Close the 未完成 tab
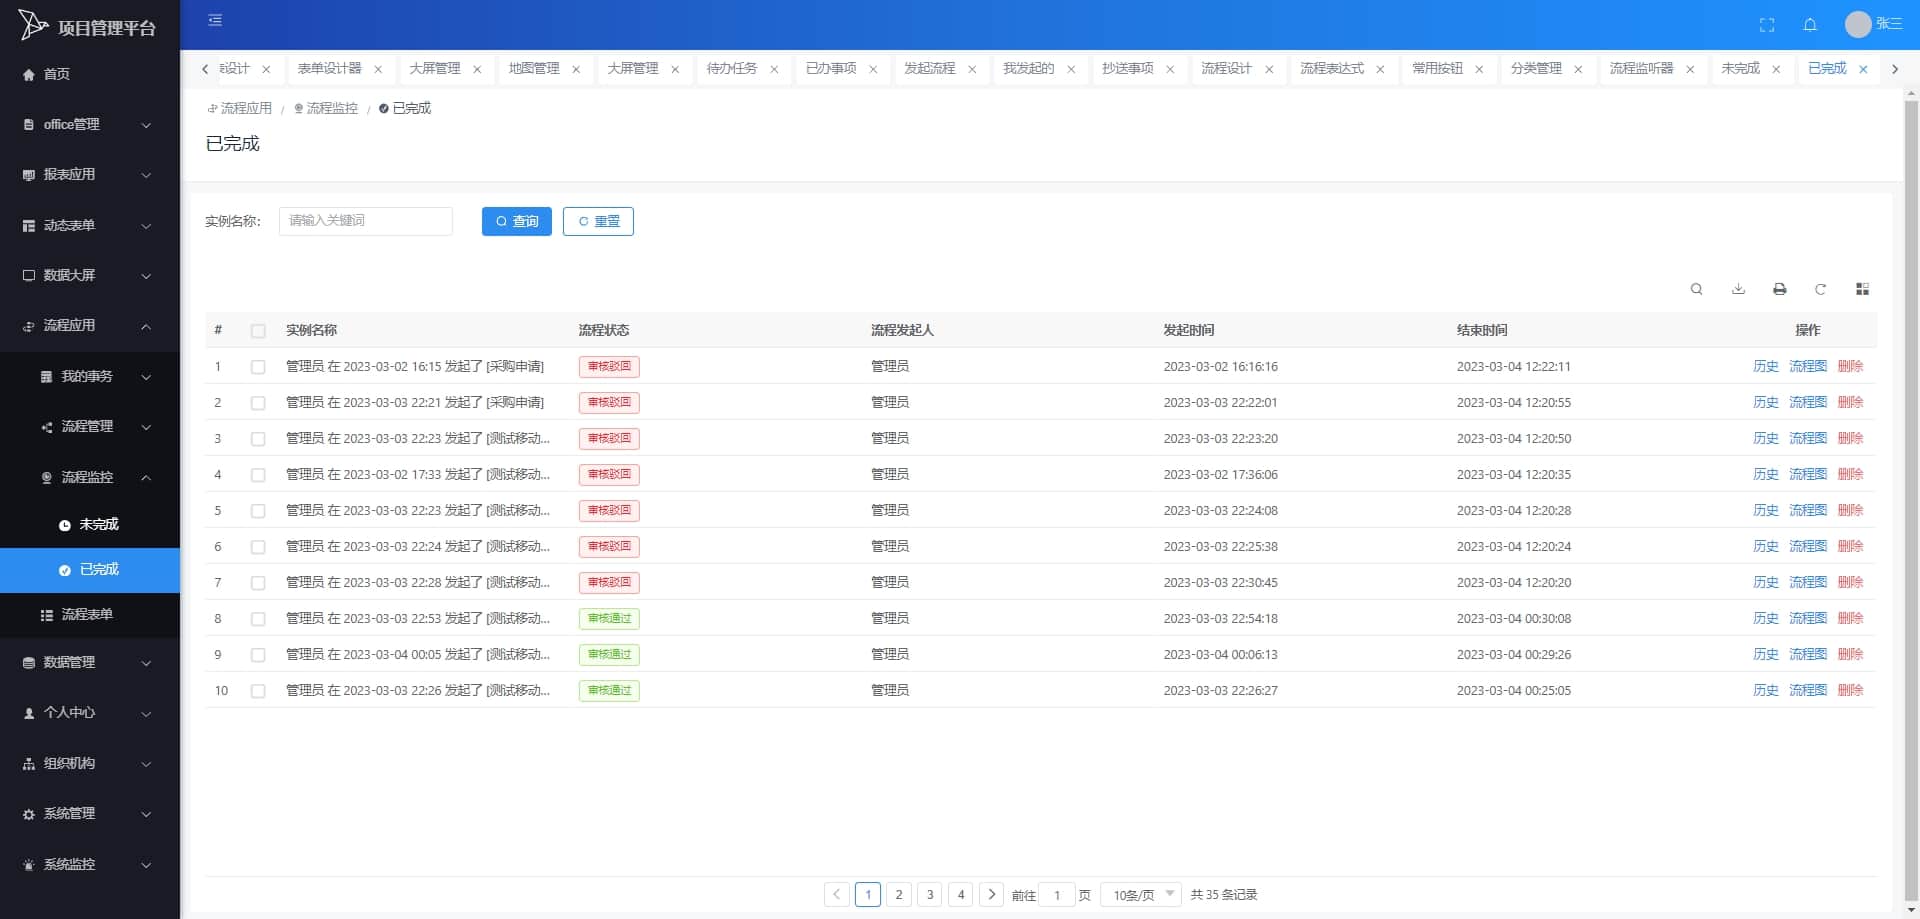Screen dimensions: 1920x919 tap(1776, 69)
